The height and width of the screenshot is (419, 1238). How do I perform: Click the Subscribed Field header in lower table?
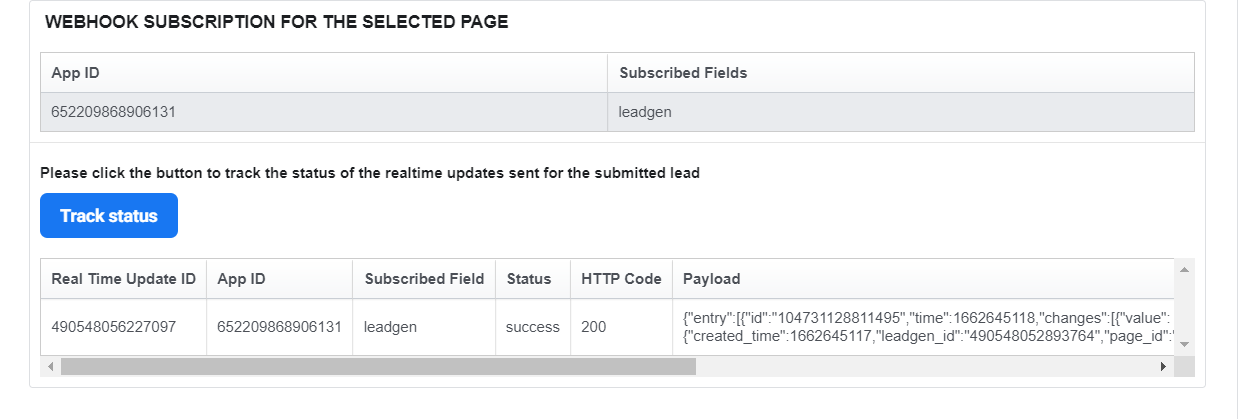click(x=424, y=279)
